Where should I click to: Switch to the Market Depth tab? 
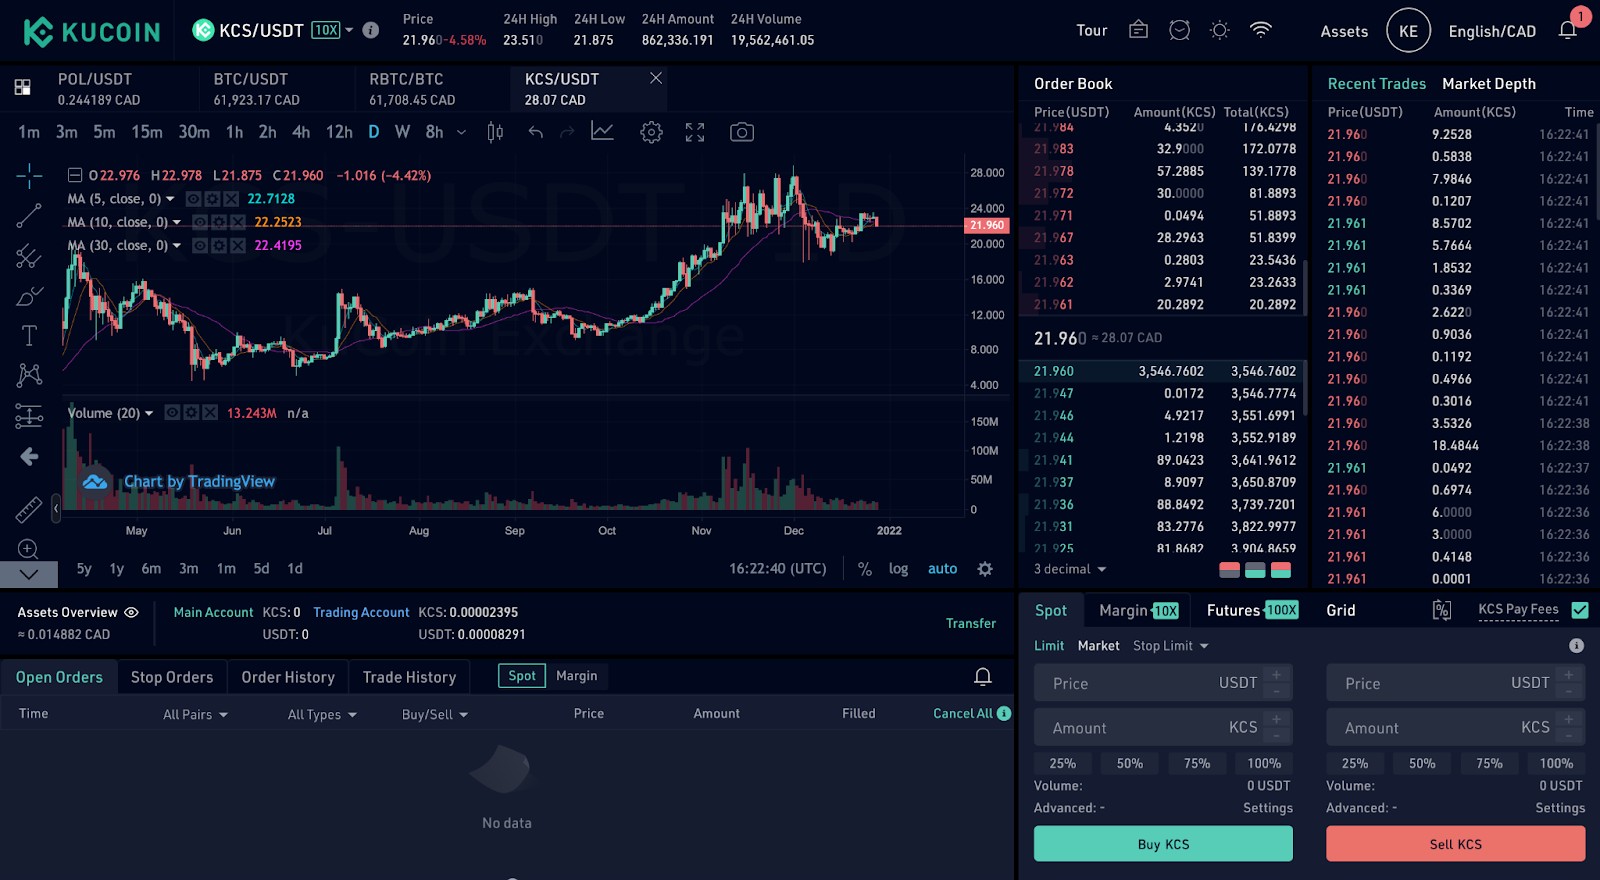(1489, 84)
